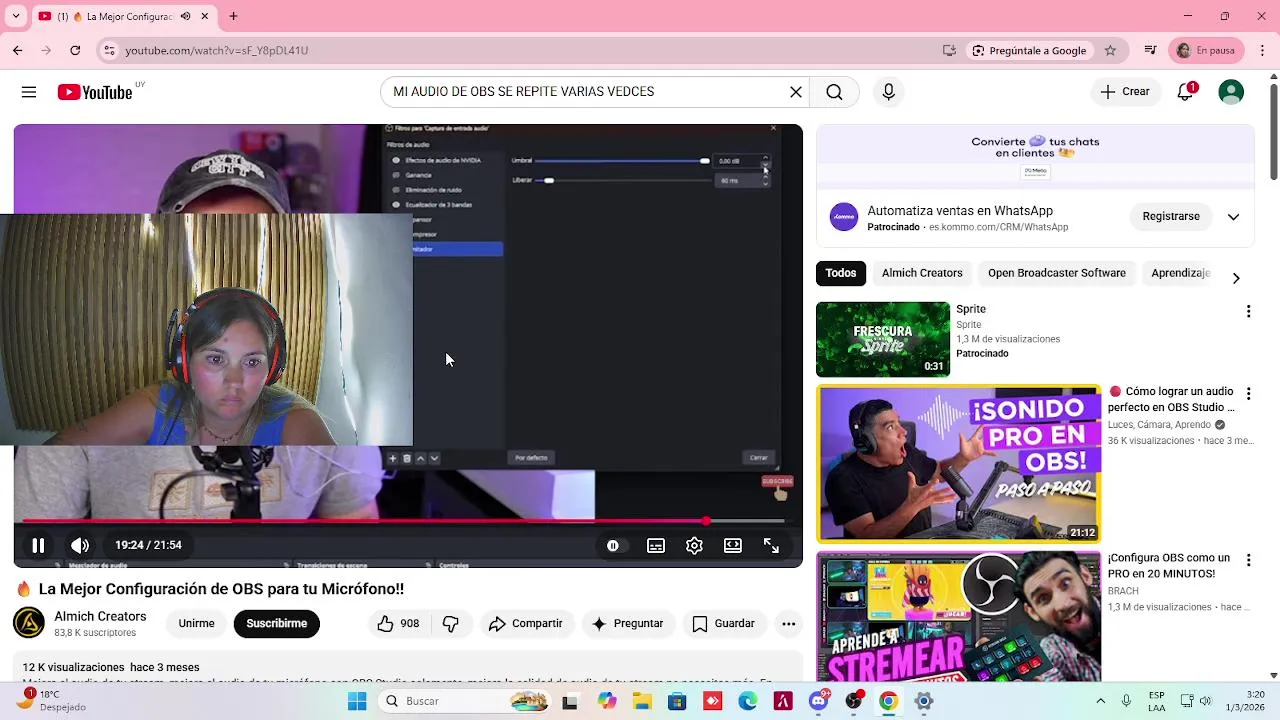This screenshot has height=720, width=1280.
Task: Select the Open Broadcaster Software chip
Action: click(x=1057, y=273)
